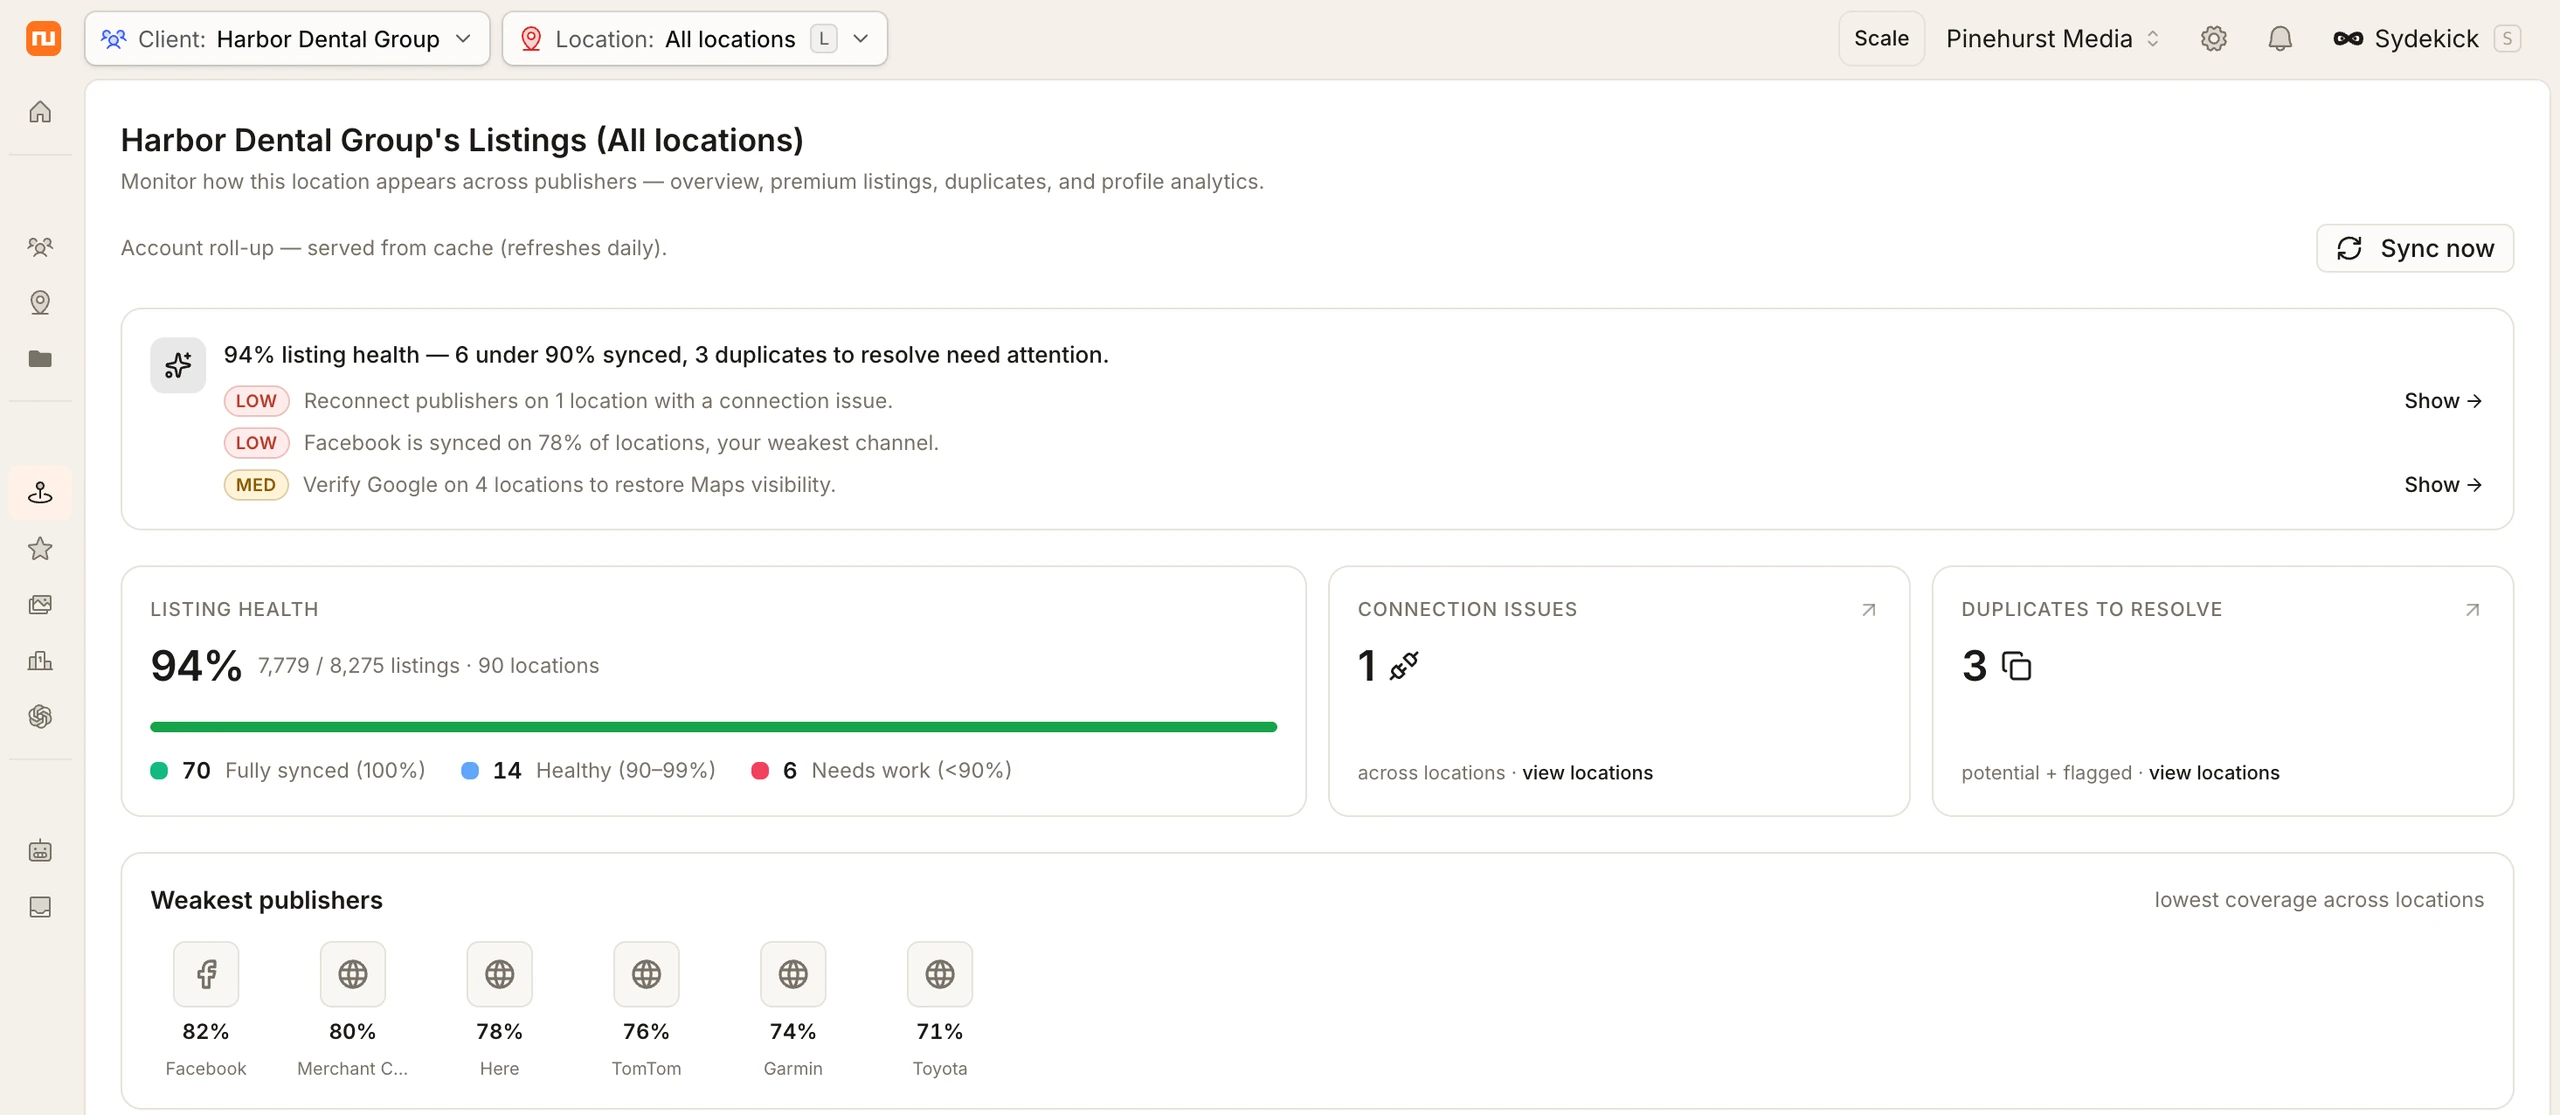Open the Client Harbor Dental Group dropdown
The width and height of the screenshot is (2560, 1115).
pyautogui.click(x=287, y=39)
